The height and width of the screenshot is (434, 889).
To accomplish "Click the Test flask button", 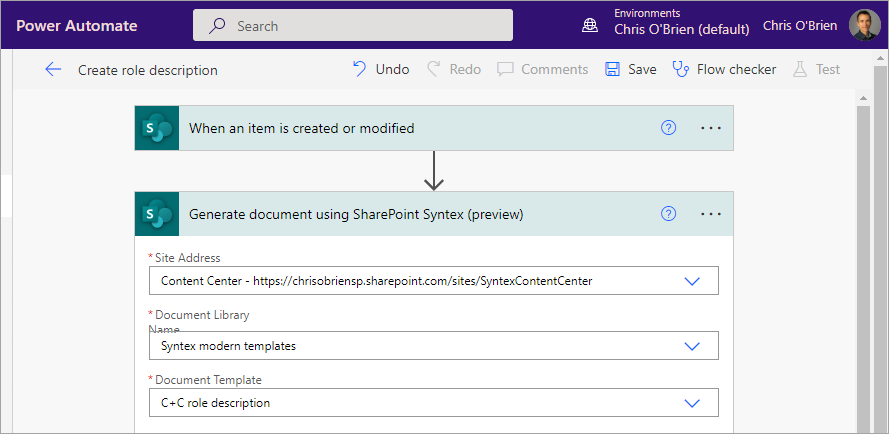I will (816, 69).
